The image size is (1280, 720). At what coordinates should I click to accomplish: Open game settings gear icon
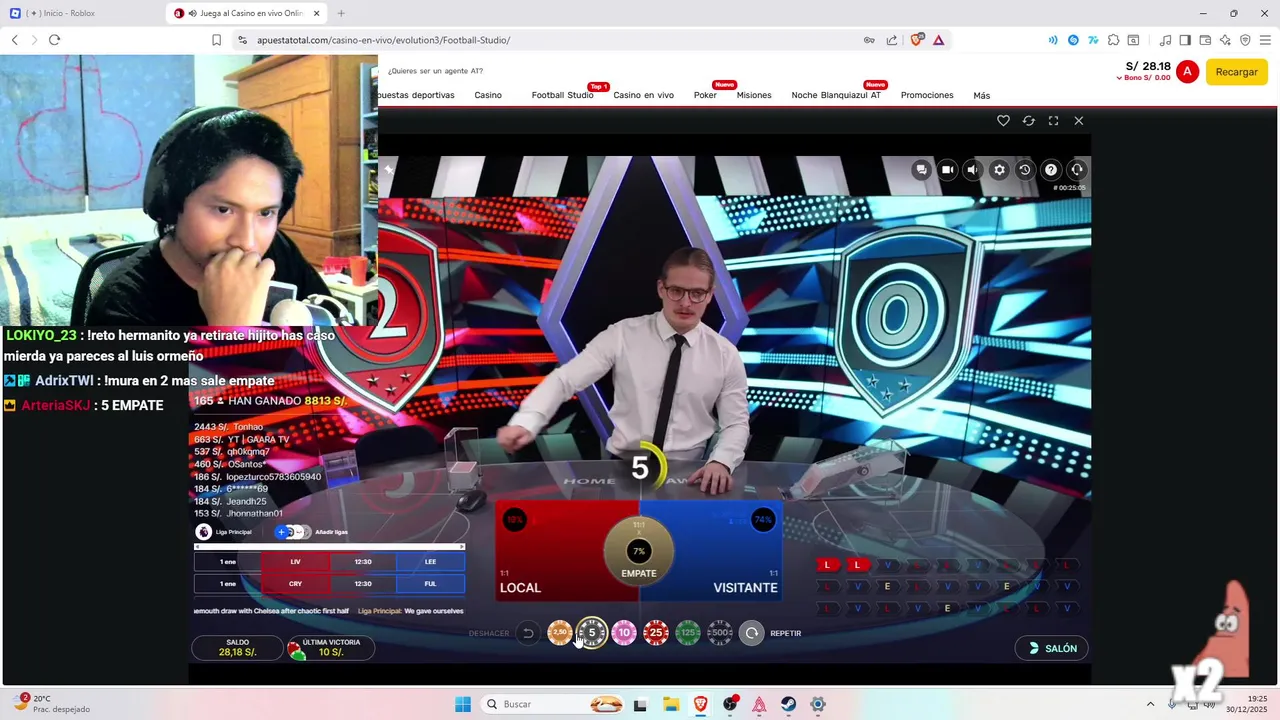tap(999, 170)
